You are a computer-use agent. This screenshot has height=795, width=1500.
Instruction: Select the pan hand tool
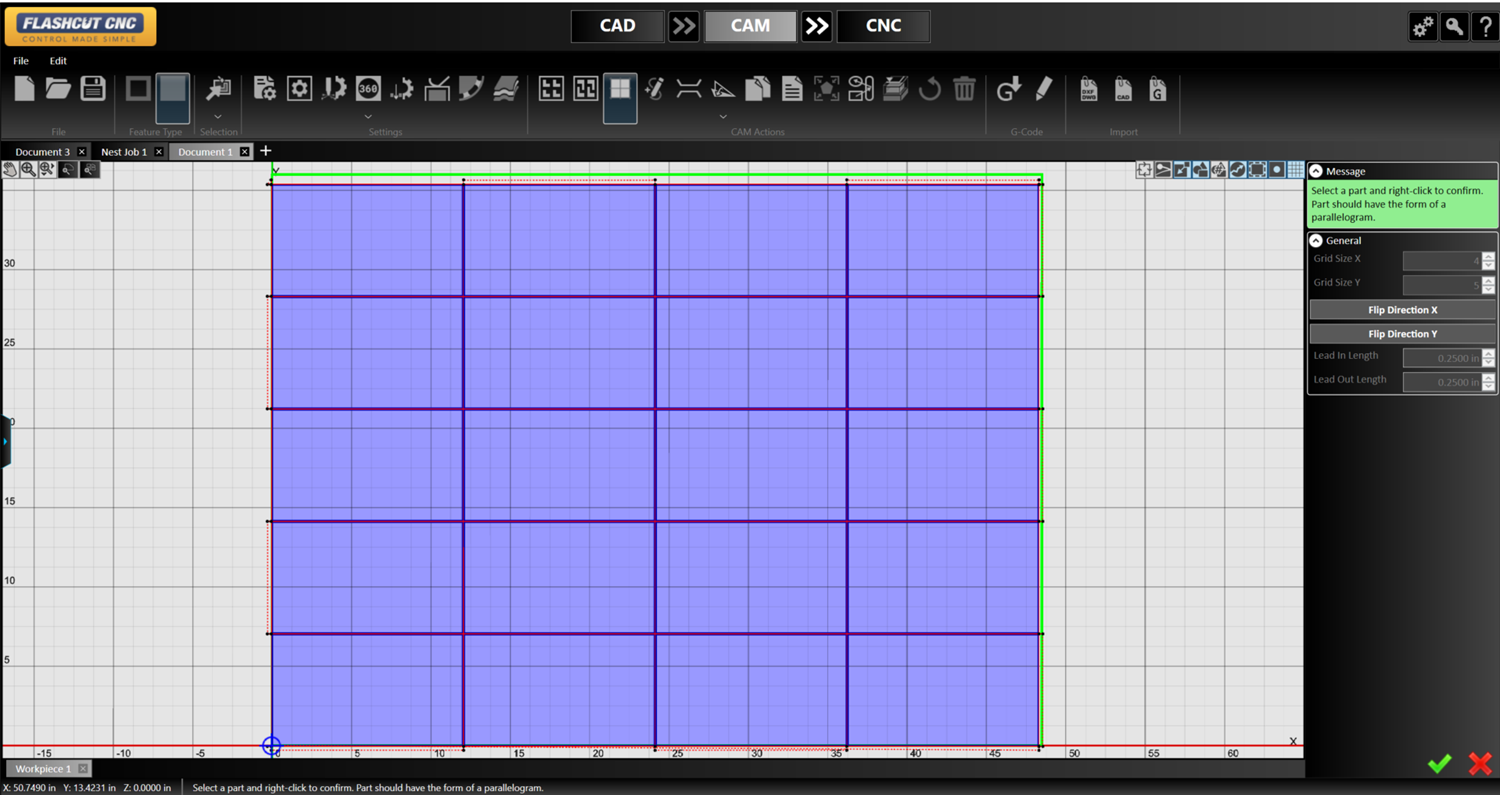11,170
